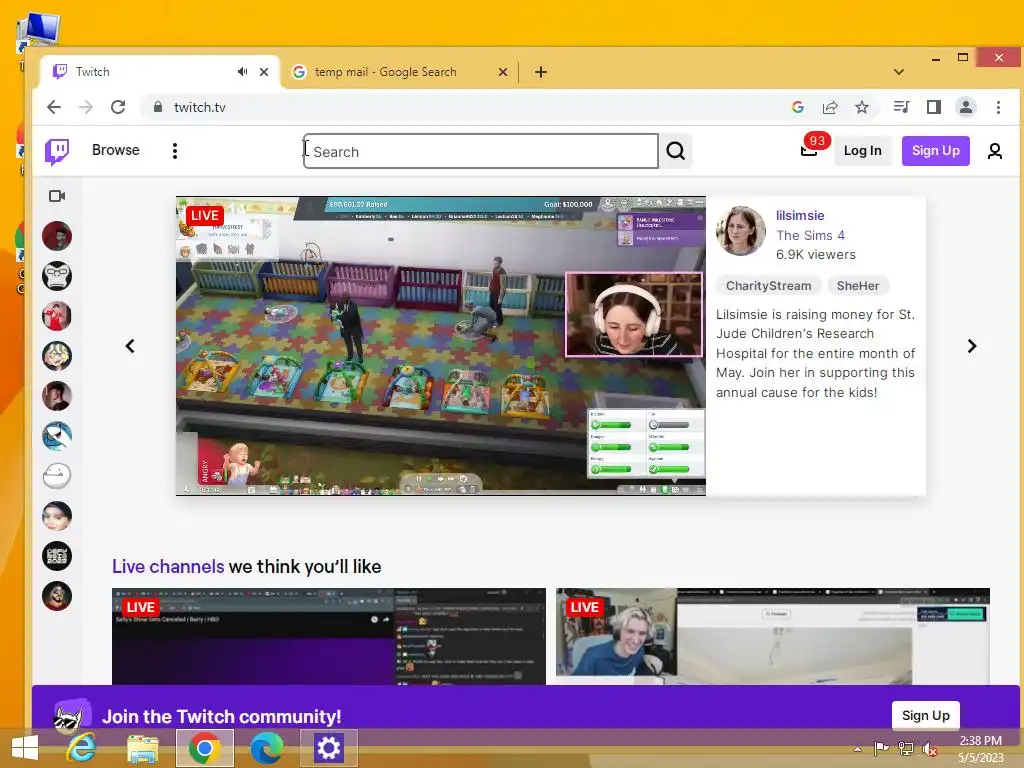The height and width of the screenshot is (768, 1024).
Task: Click the featured lilsimsie live stream video
Action: click(441, 346)
